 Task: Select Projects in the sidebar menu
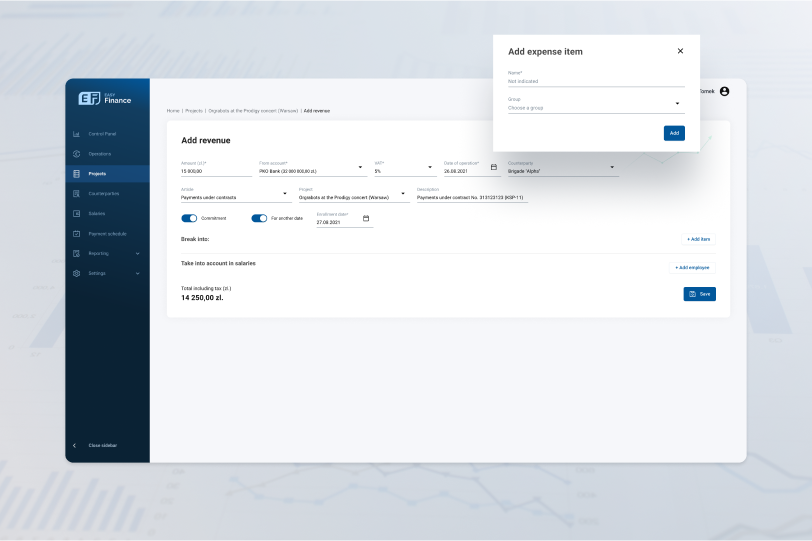pyautogui.click(x=97, y=174)
